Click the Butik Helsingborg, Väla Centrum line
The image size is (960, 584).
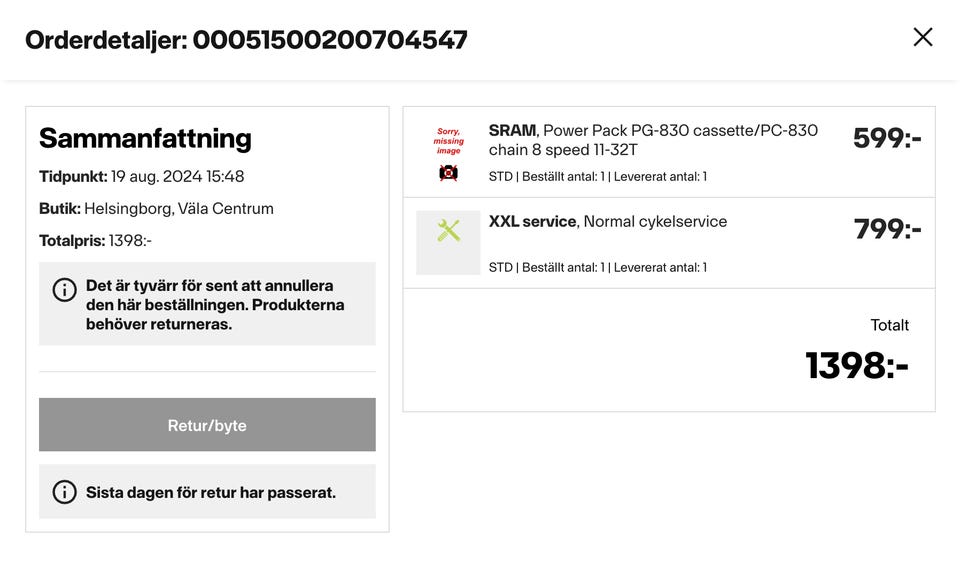[156, 209]
